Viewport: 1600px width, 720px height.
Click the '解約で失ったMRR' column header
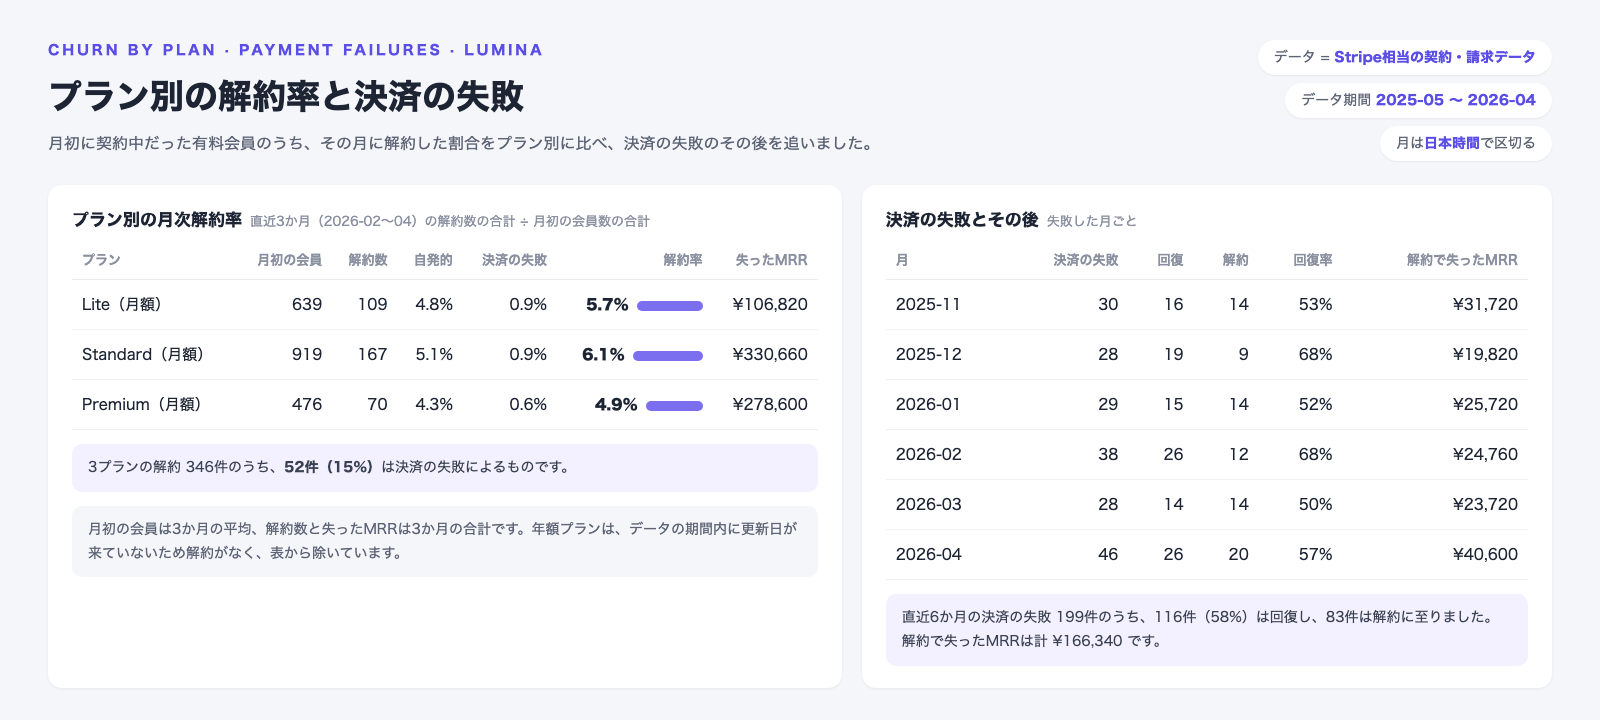[1462, 260]
